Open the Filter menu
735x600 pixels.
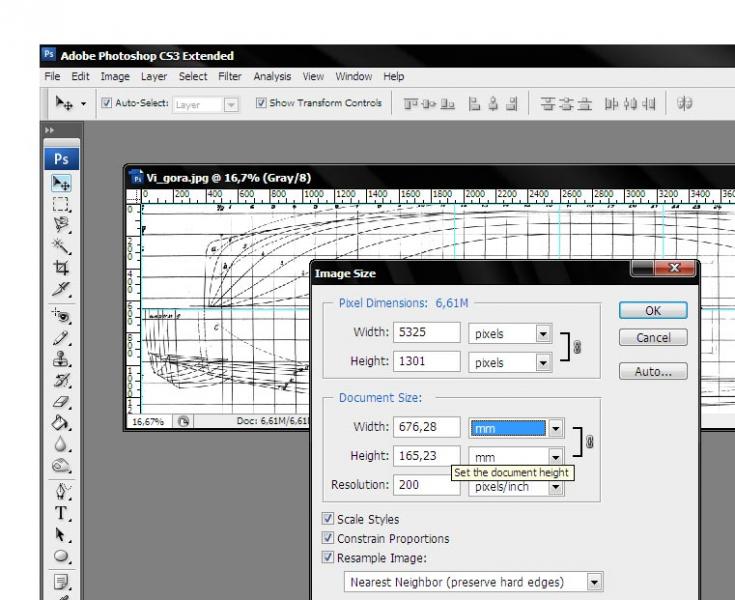(230, 76)
